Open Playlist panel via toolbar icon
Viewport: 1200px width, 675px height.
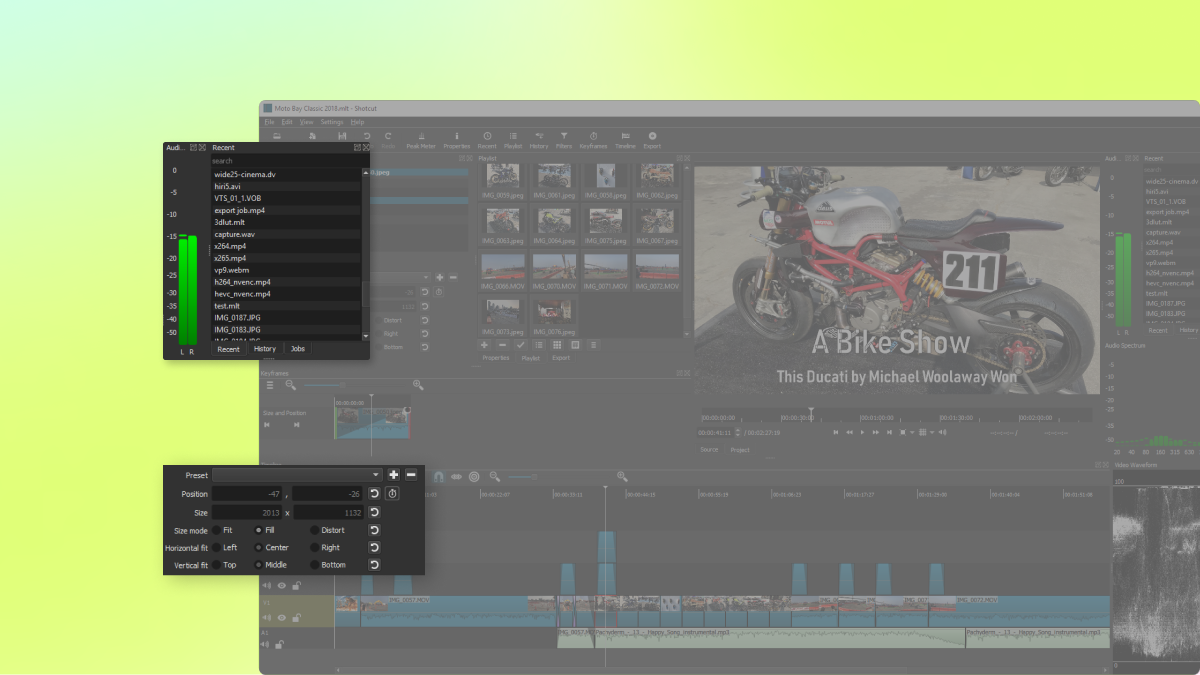point(513,139)
